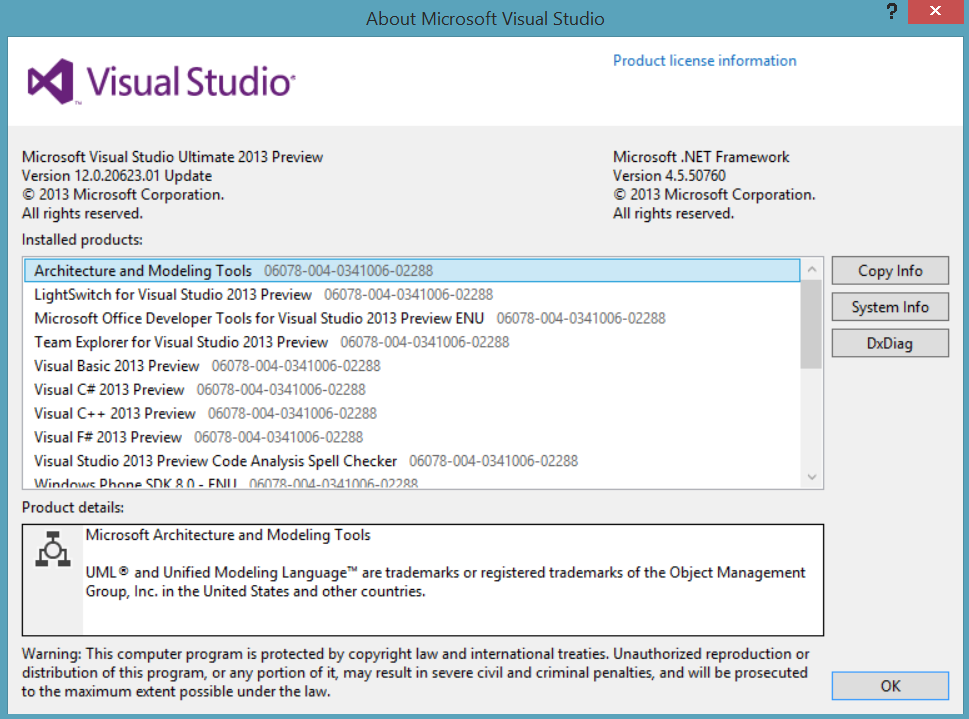Click the System Info button
This screenshot has width=969, height=719.
point(890,307)
